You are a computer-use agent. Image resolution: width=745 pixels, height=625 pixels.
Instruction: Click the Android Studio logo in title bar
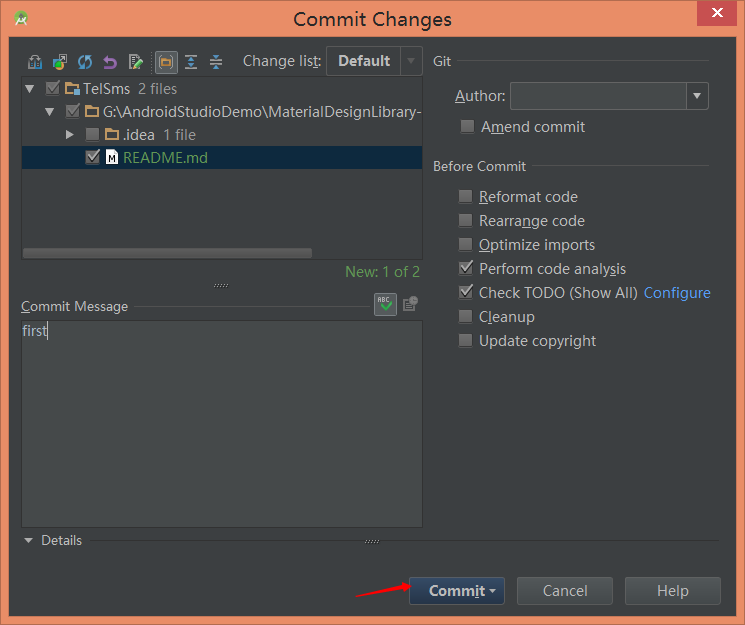21,19
